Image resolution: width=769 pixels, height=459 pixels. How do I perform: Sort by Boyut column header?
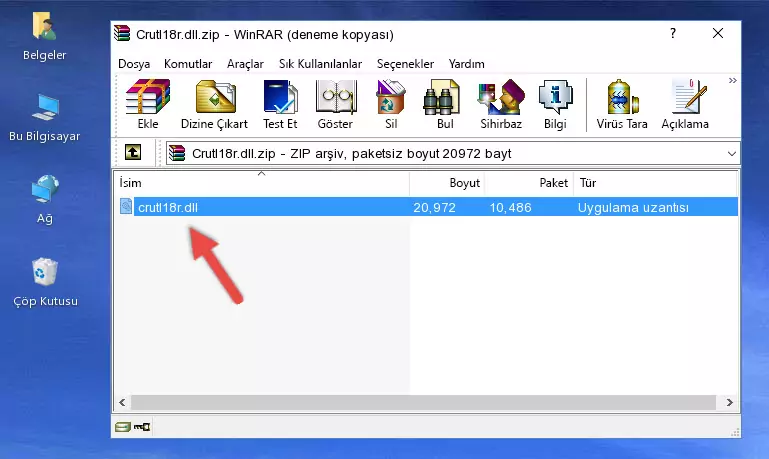click(x=447, y=182)
